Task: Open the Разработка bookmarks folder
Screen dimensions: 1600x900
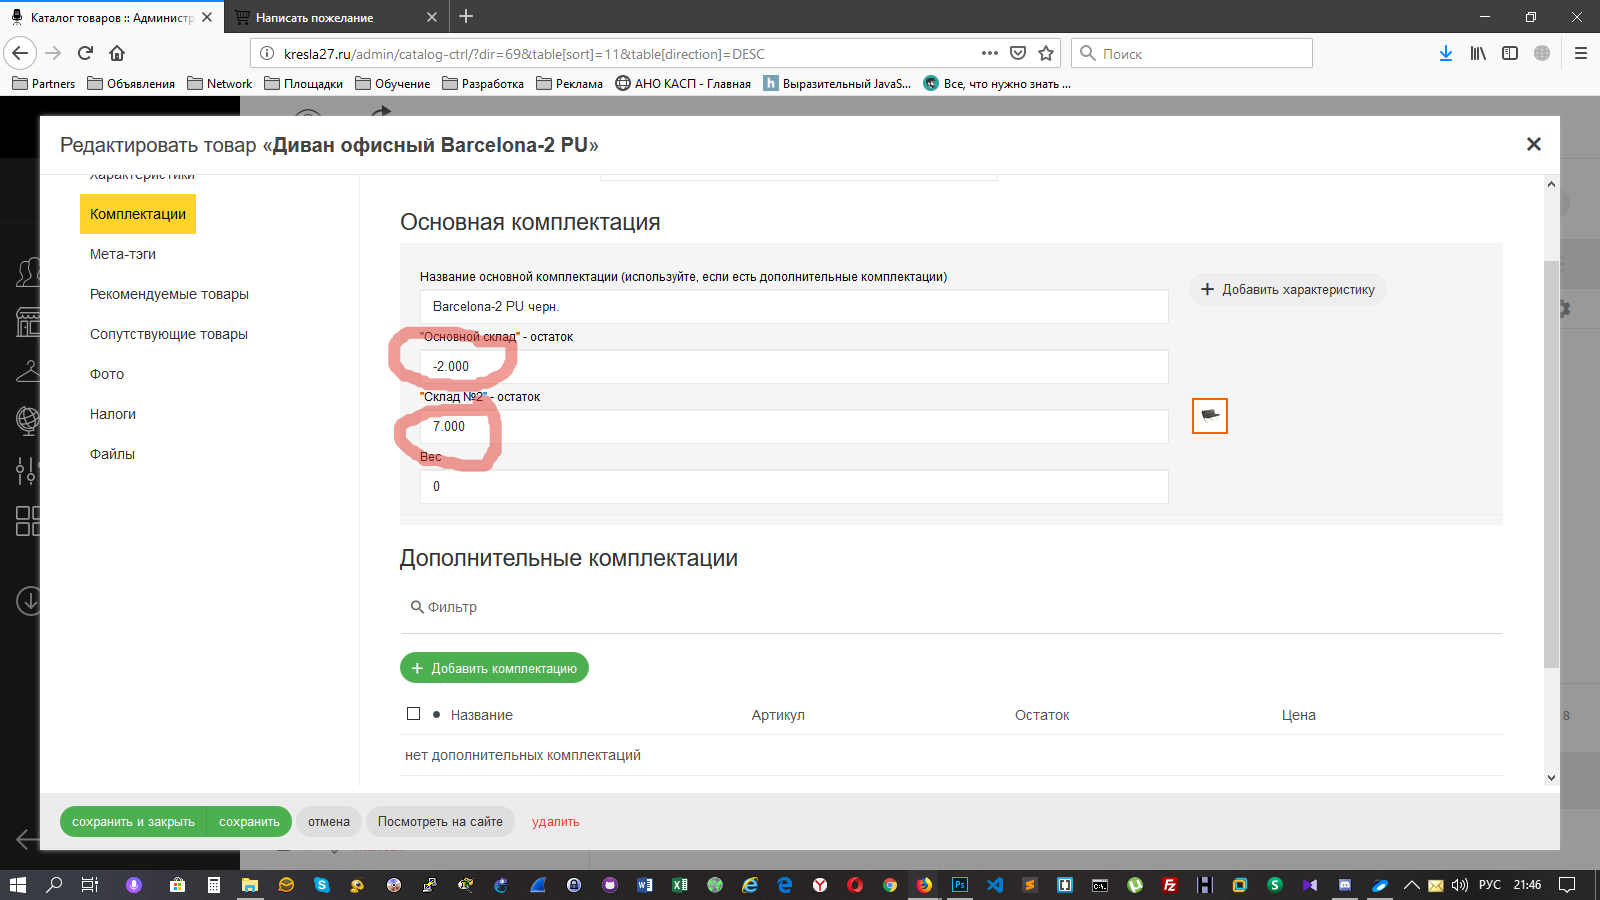Action: click(483, 84)
